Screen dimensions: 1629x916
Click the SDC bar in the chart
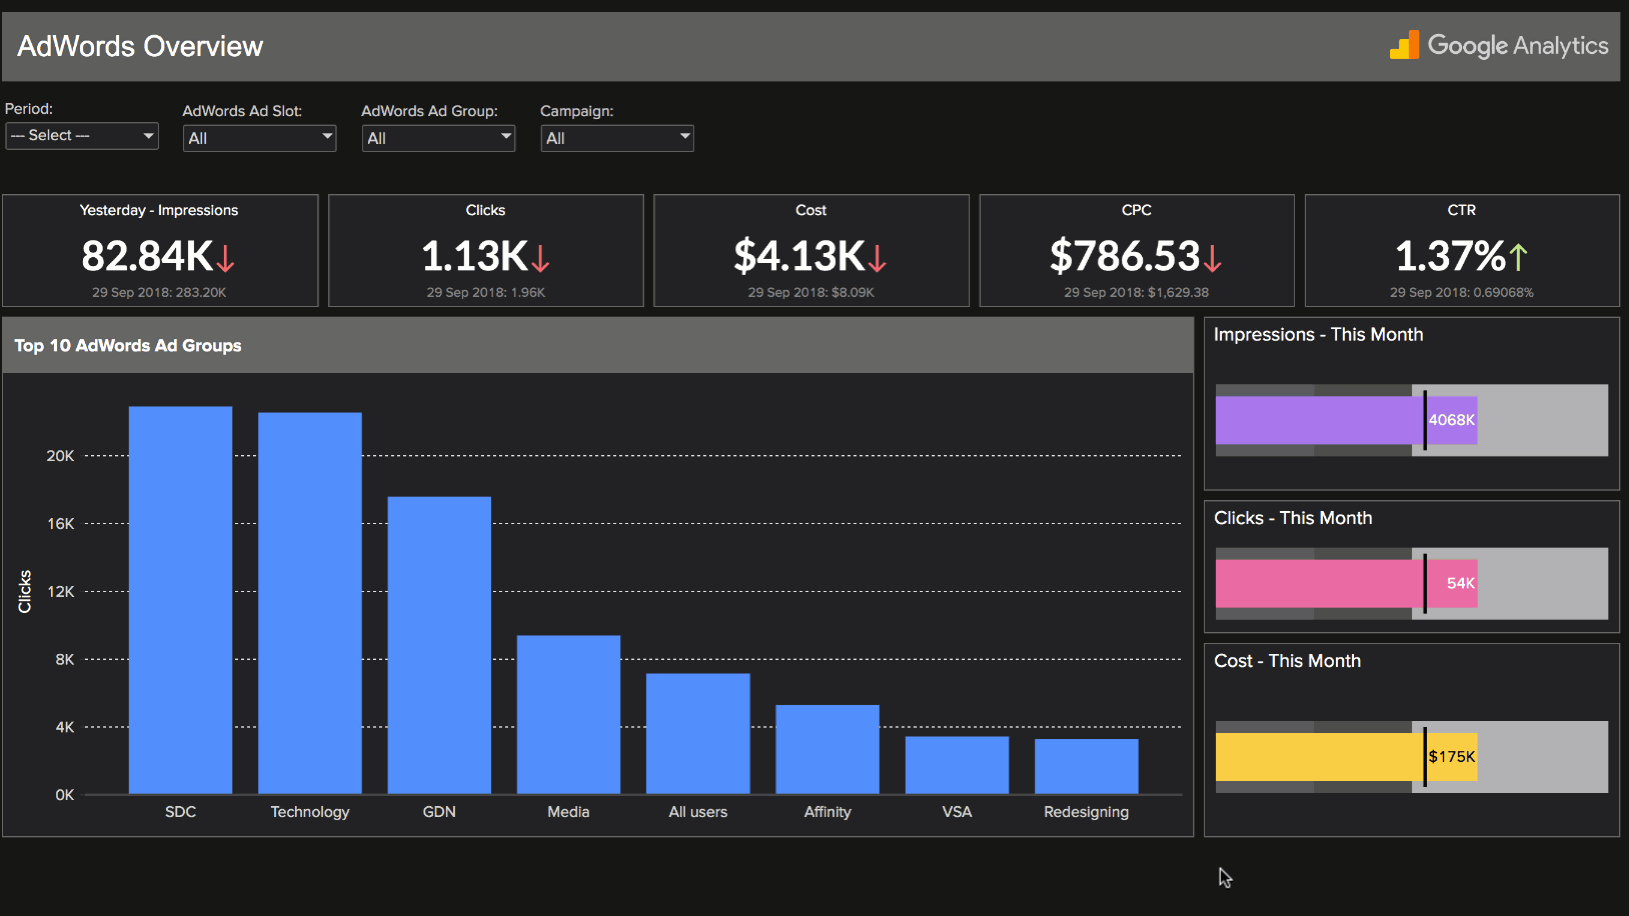[x=180, y=600]
